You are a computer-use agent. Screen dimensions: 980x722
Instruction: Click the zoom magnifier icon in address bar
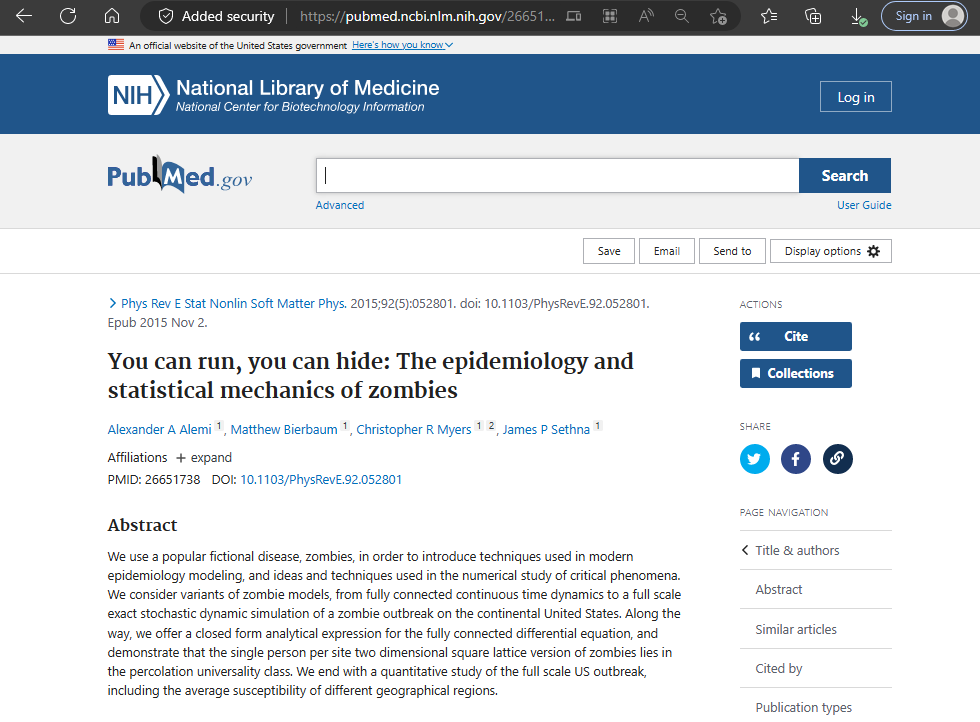682,16
